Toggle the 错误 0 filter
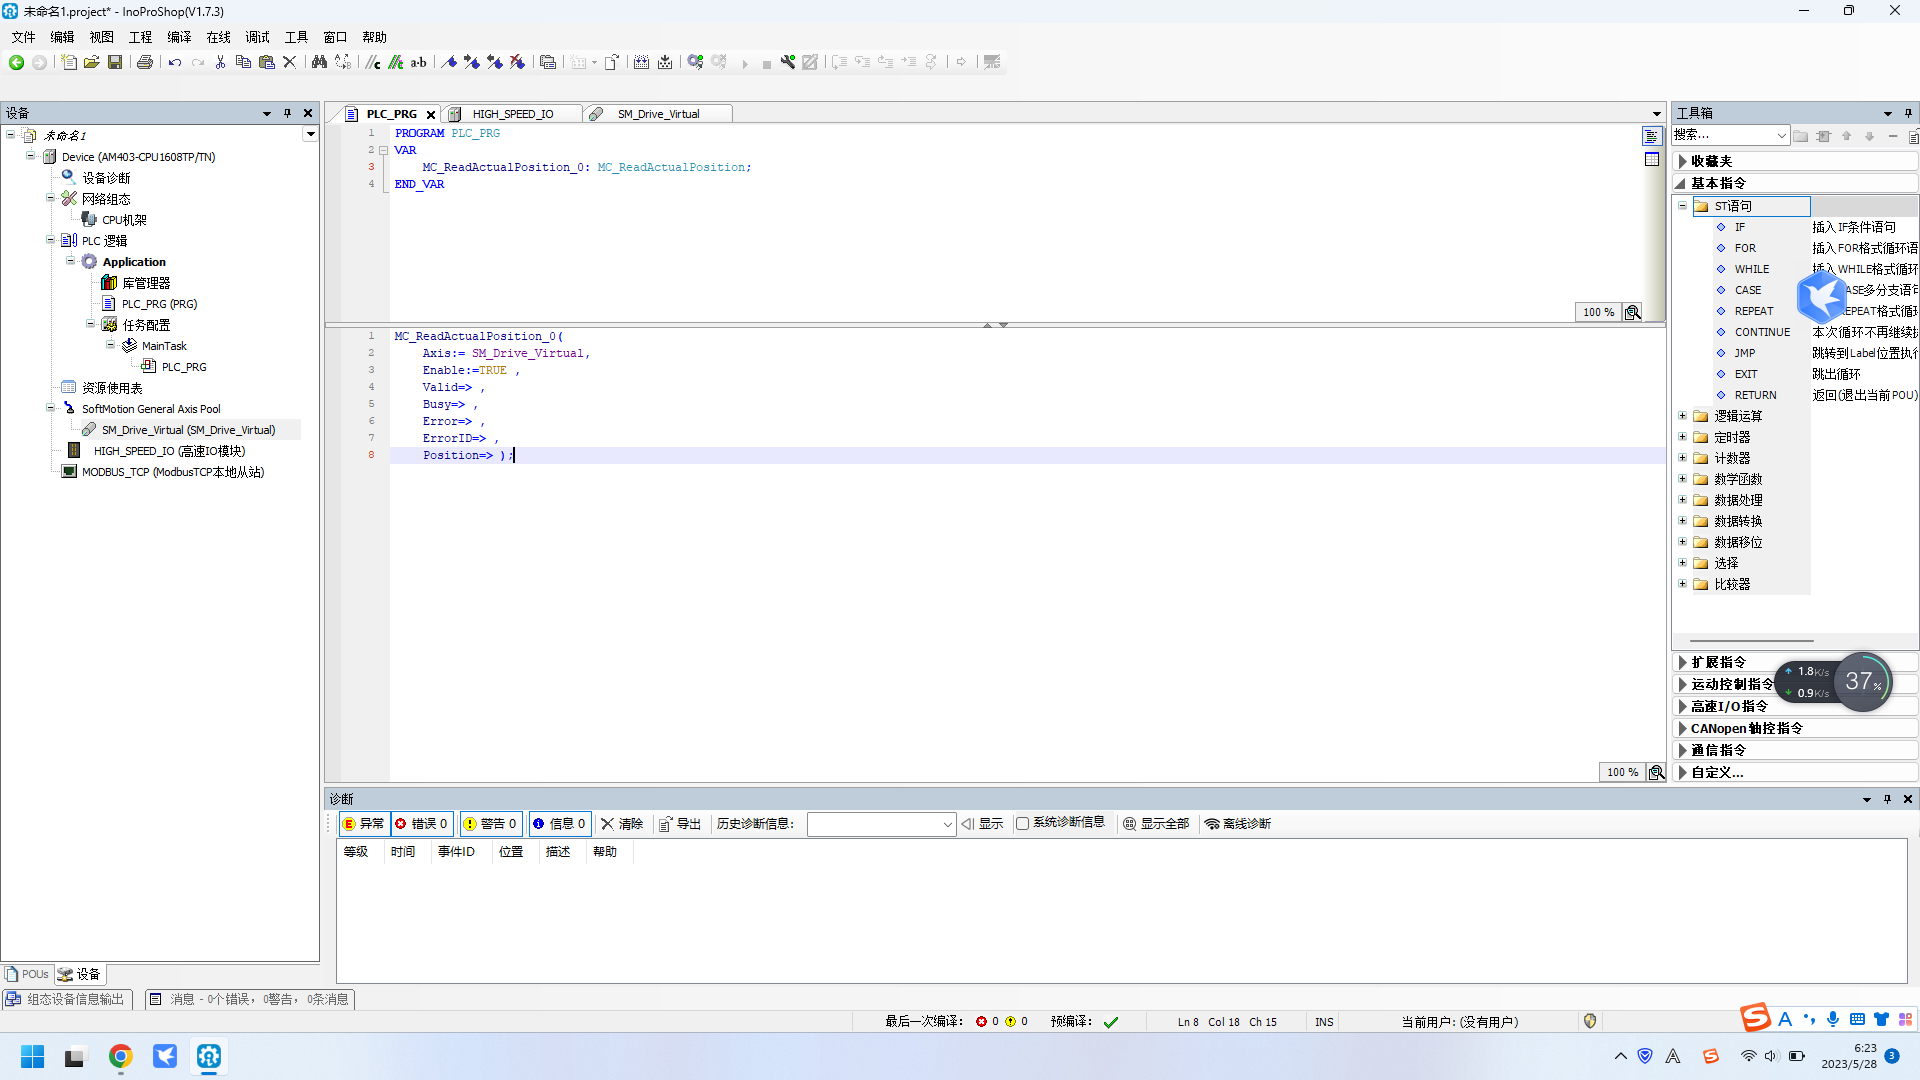 pos(421,824)
